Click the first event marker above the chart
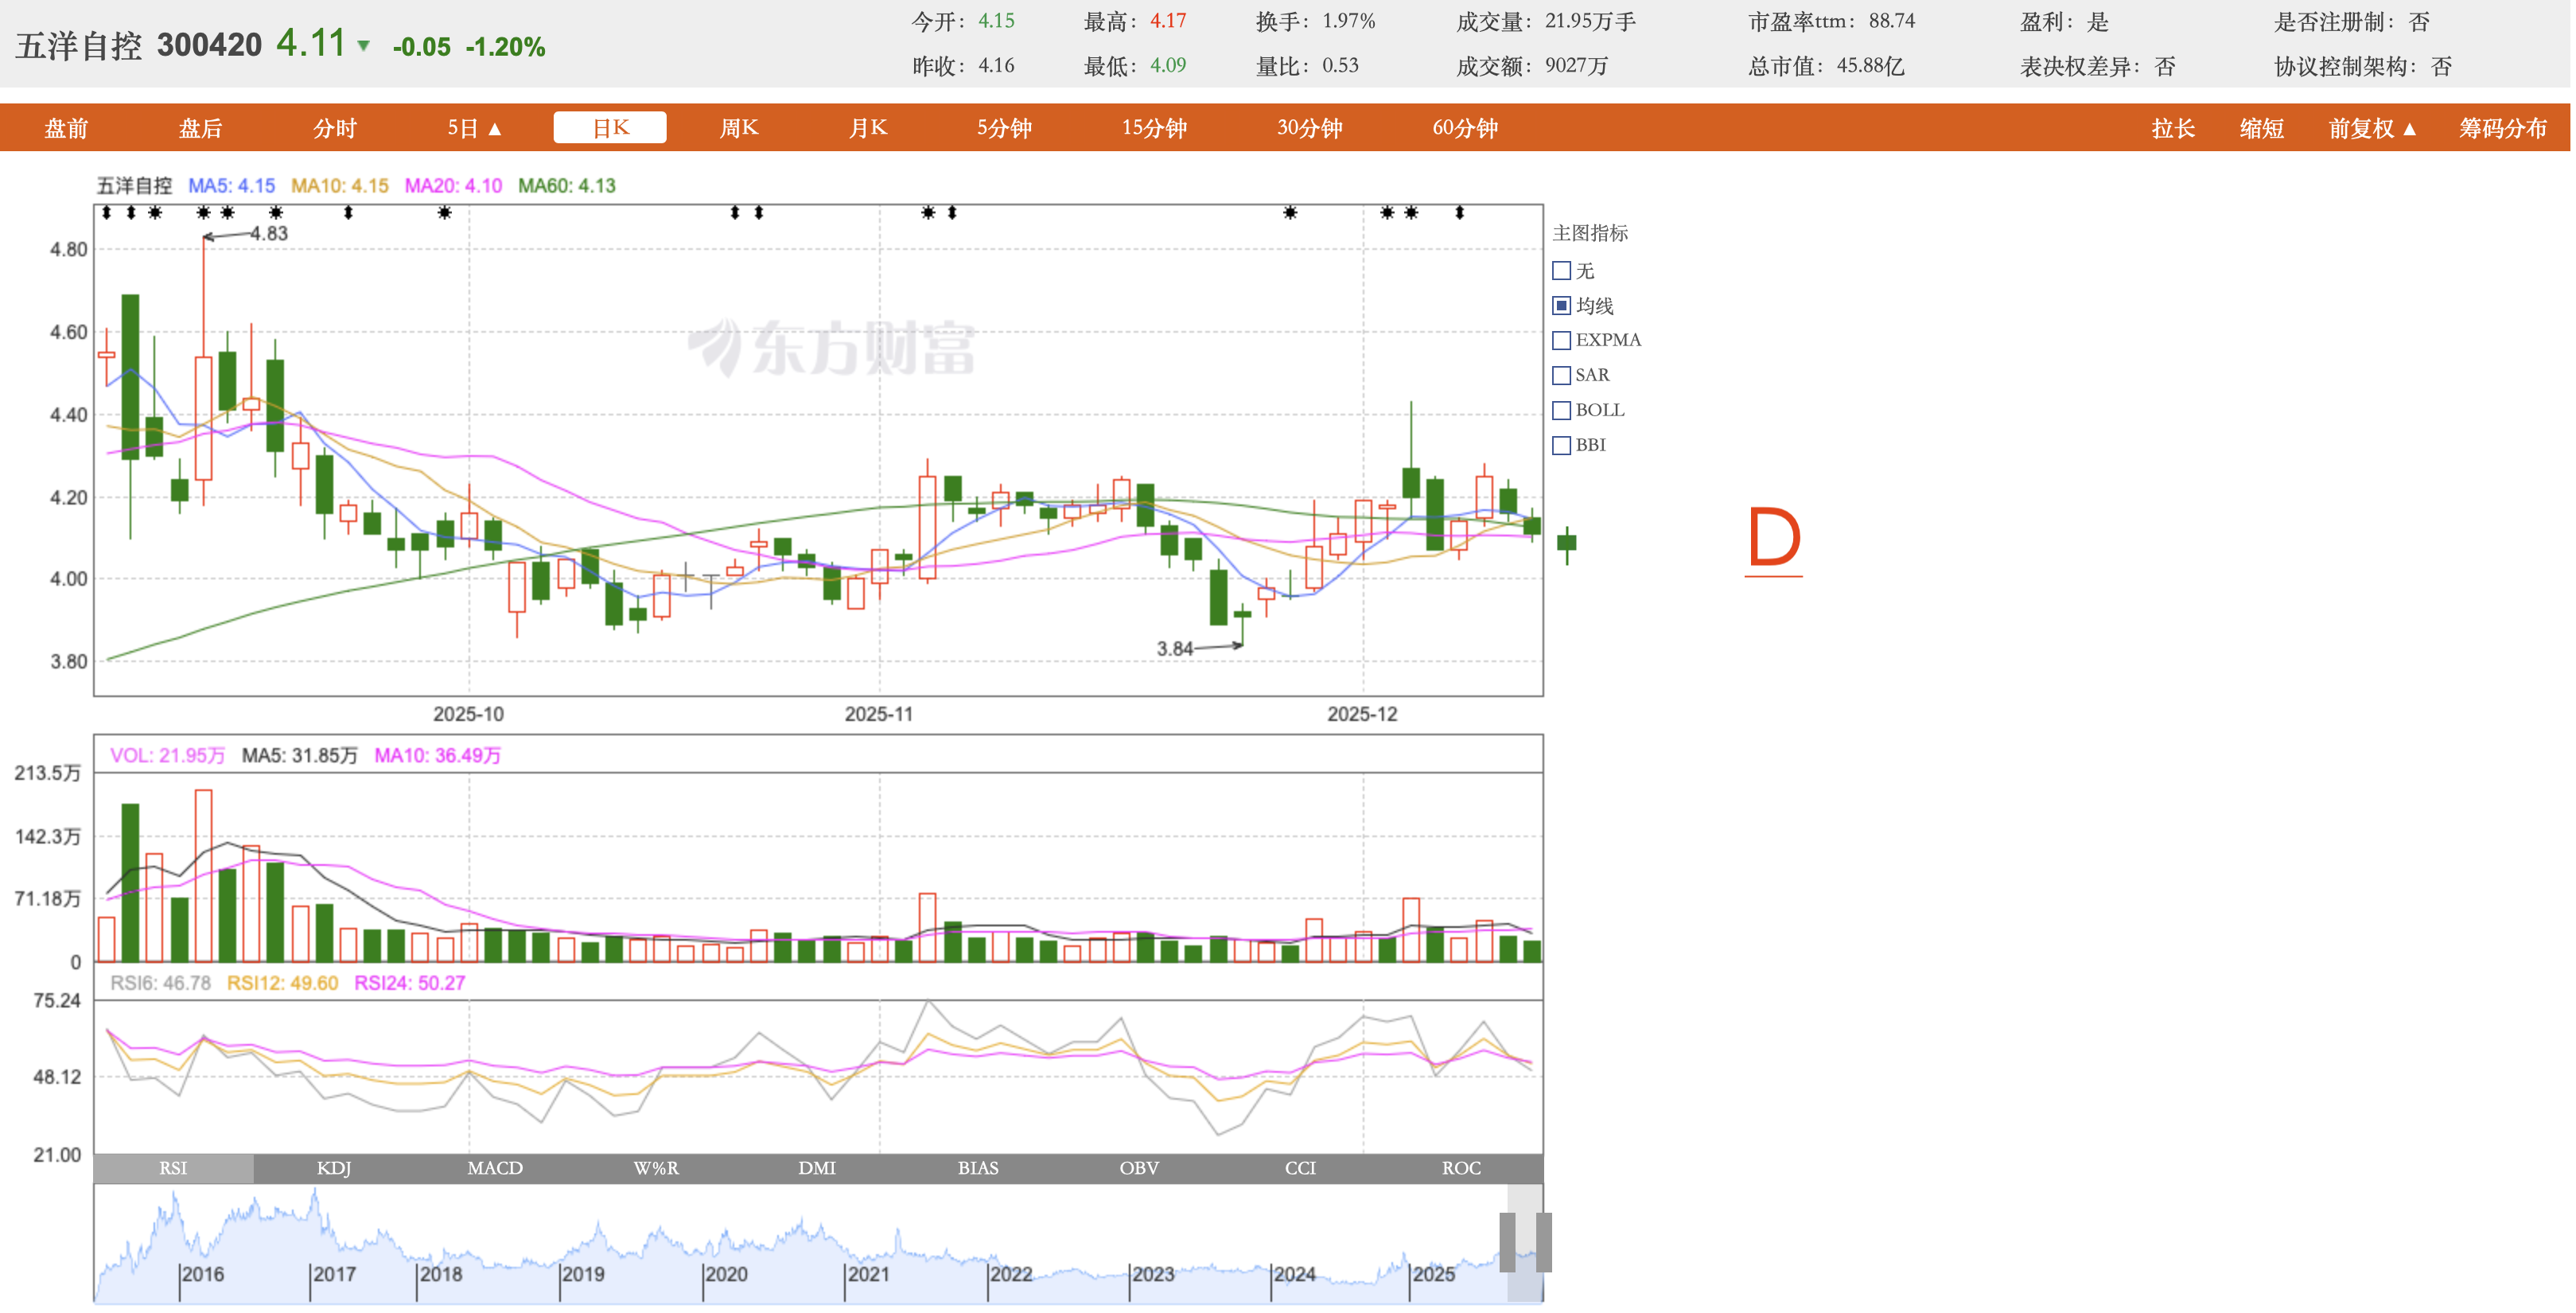 [x=106, y=213]
